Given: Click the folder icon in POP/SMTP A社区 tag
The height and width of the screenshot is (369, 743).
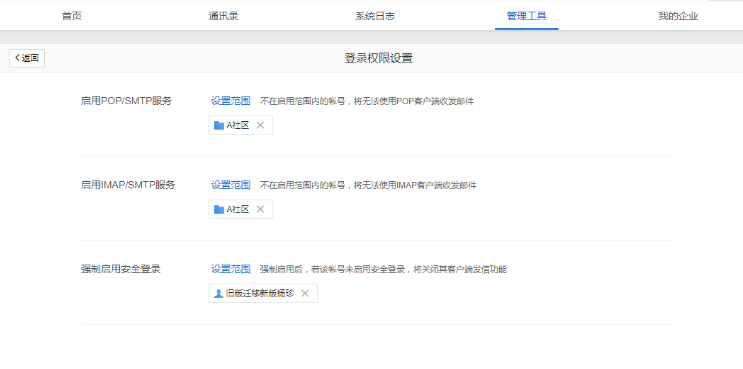Looking at the screenshot, I should coord(219,126).
